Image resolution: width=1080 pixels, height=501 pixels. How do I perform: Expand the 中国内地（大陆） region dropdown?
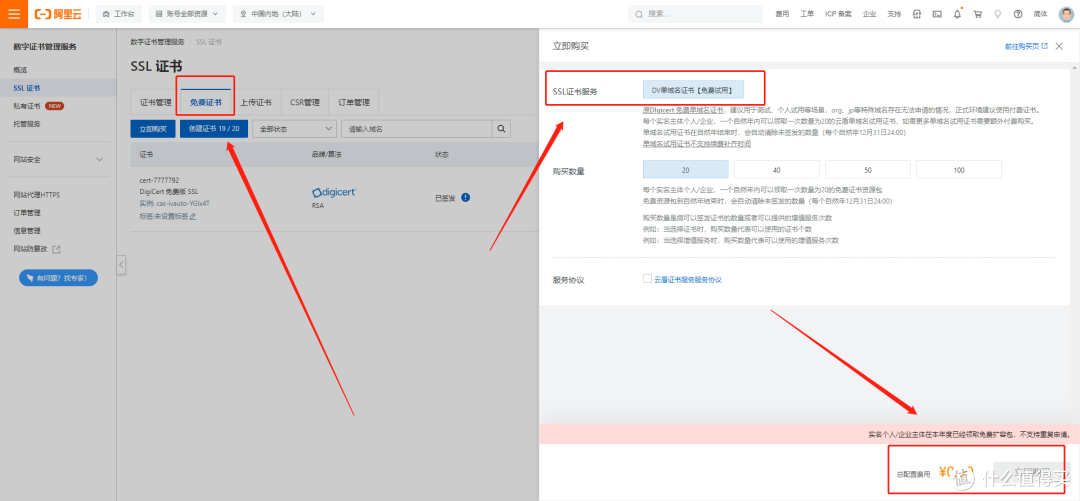tap(278, 14)
